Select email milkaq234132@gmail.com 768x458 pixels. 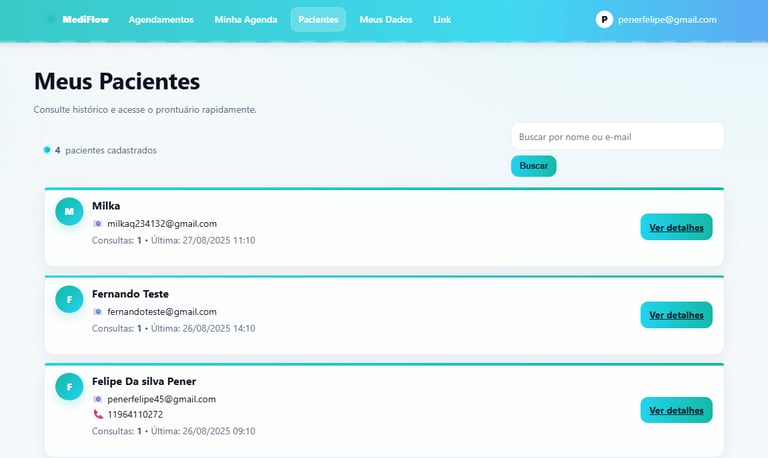(x=162, y=224)
